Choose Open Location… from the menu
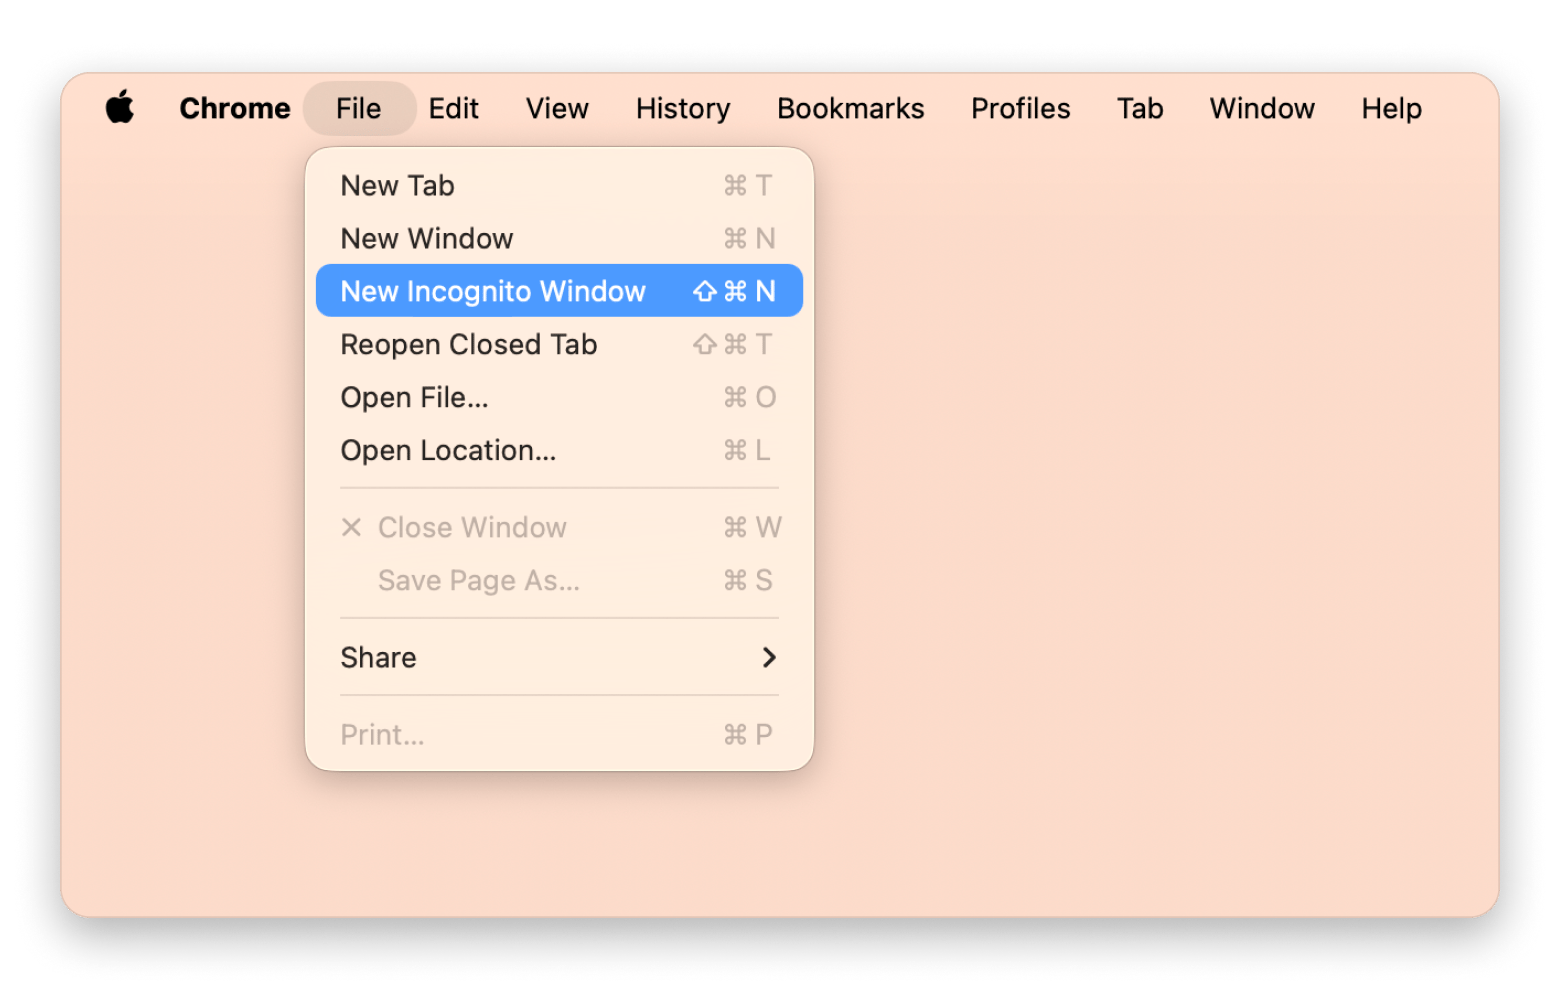Viewport: 1560px width, 998px height. (x=448, y=451)
